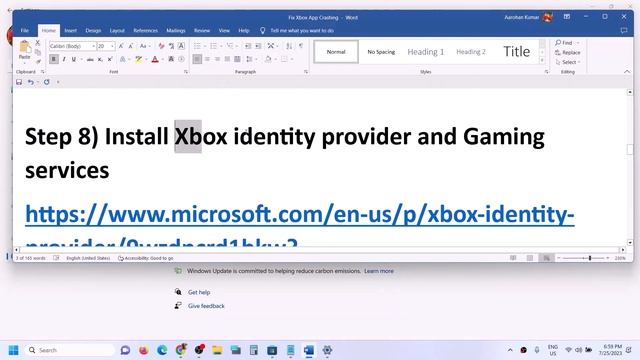This screenshot has width=640, height=360.
Task: Apply superscript formatting
Action: click(110, 60)
